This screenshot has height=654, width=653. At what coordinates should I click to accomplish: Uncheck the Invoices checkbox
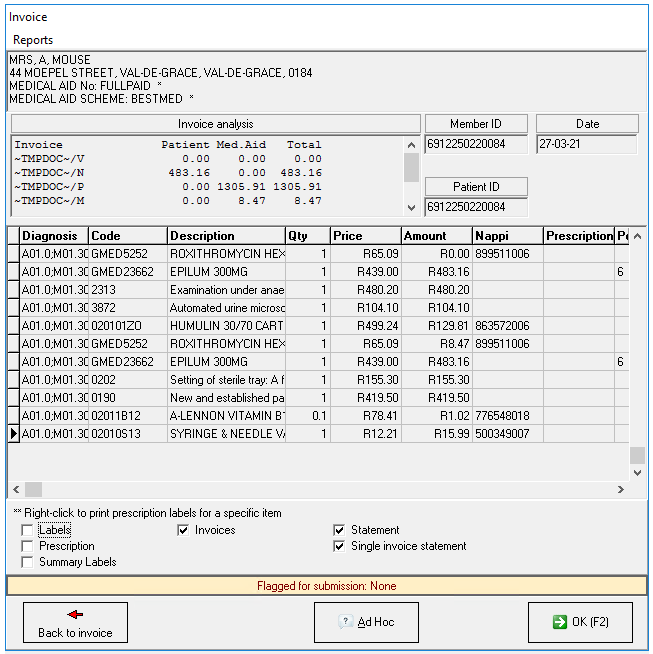[x=183, y=530]
